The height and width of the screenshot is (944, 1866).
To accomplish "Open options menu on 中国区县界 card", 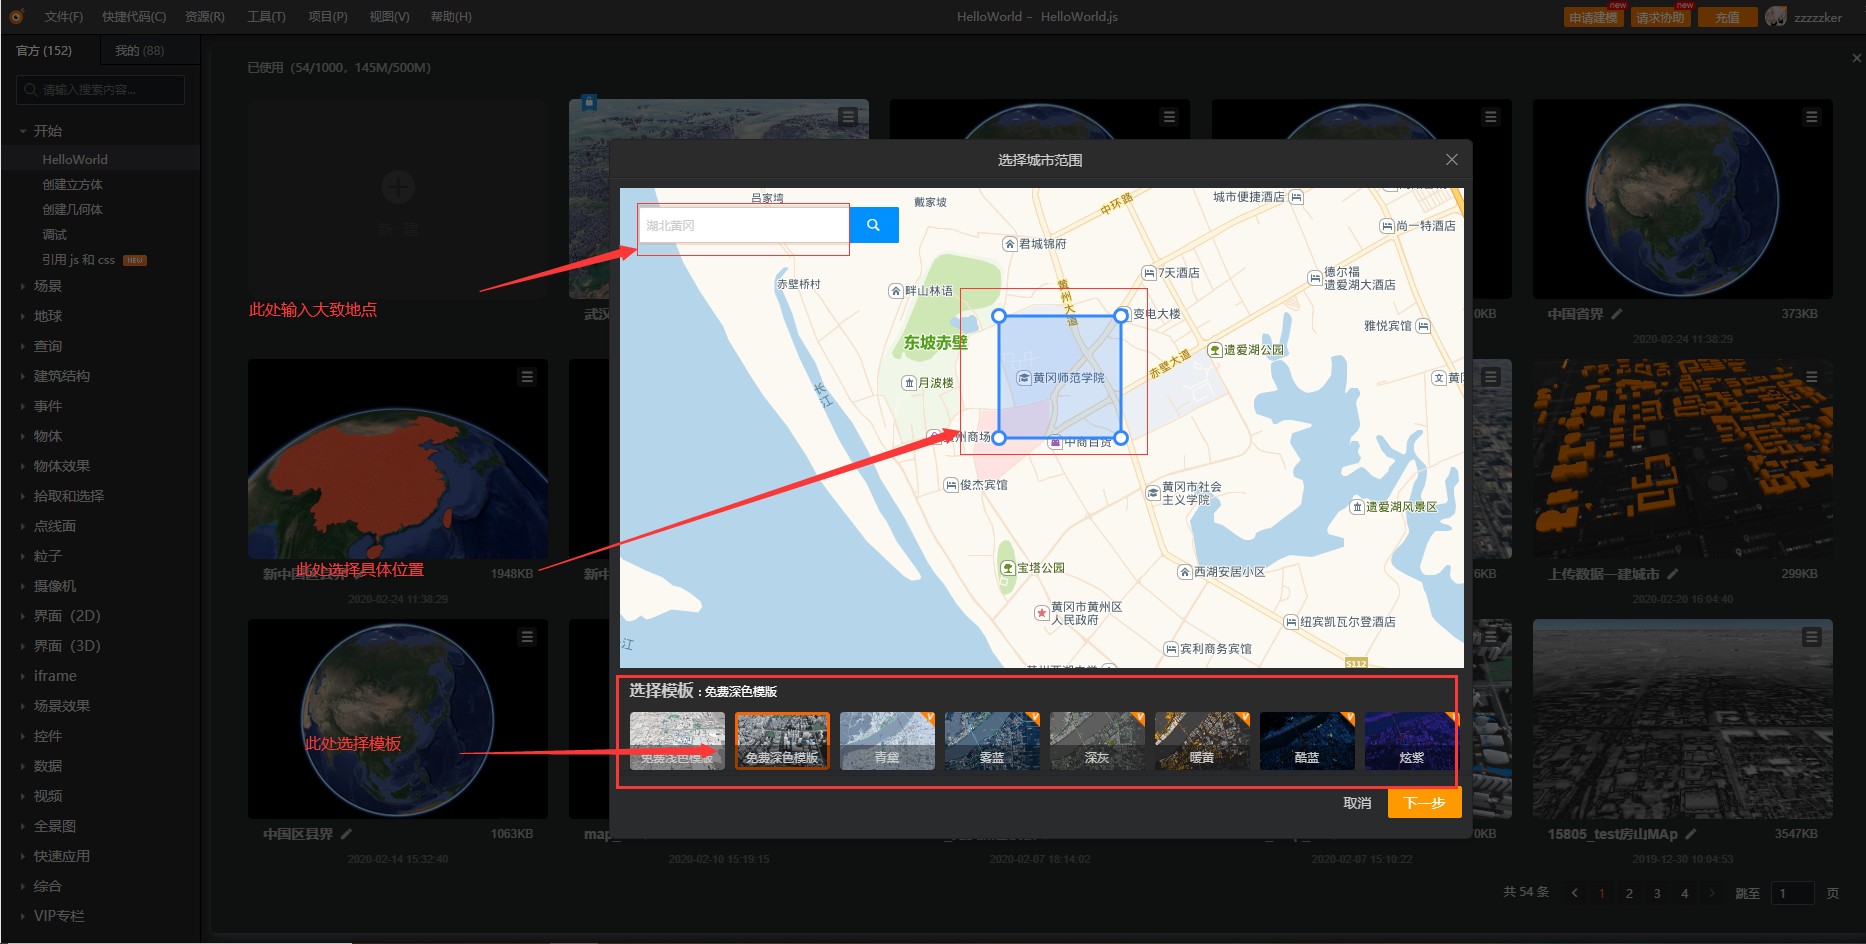I will [527, 637].
